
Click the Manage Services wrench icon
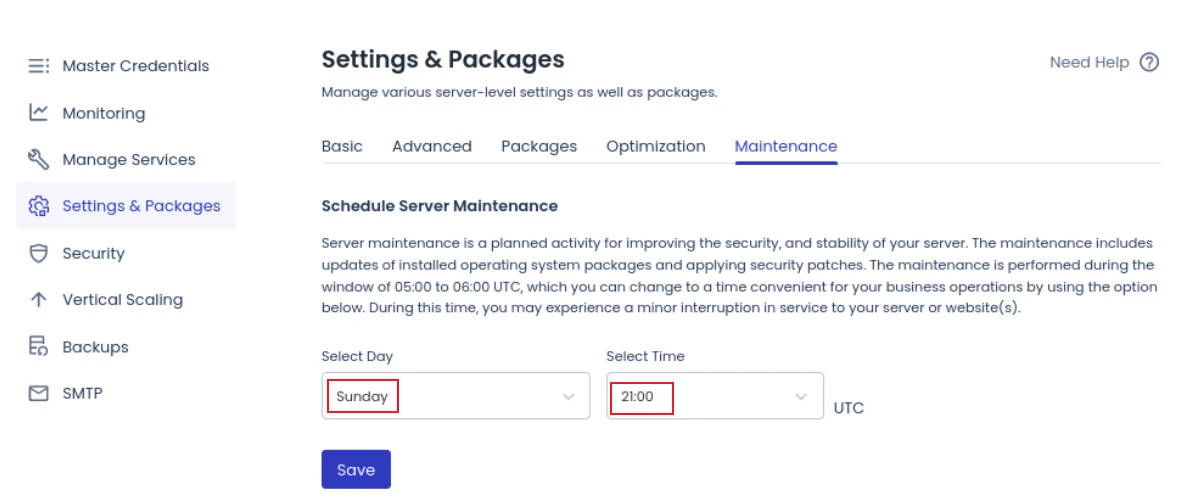[x=39, y=160]
